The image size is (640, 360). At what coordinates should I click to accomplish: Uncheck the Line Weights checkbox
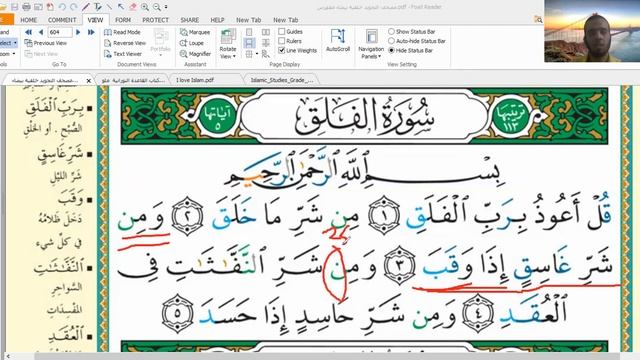click(x=282, y=50)
